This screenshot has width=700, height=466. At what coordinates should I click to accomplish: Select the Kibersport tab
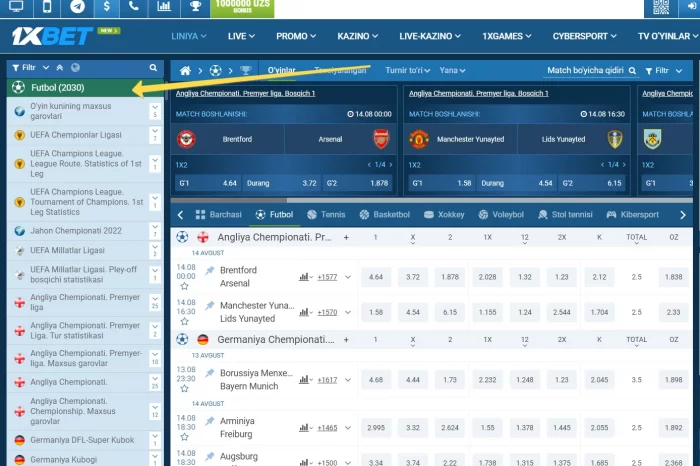633,215
